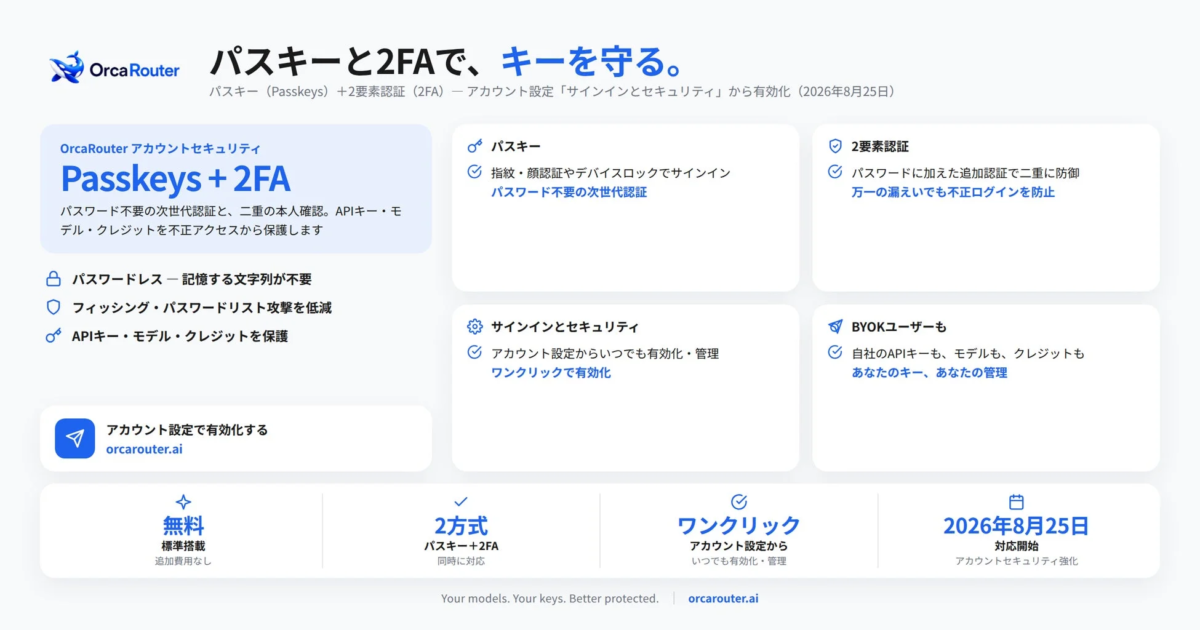Click the 標準搭載 label
Screen dimensions: 1200x630
[183, 546]
